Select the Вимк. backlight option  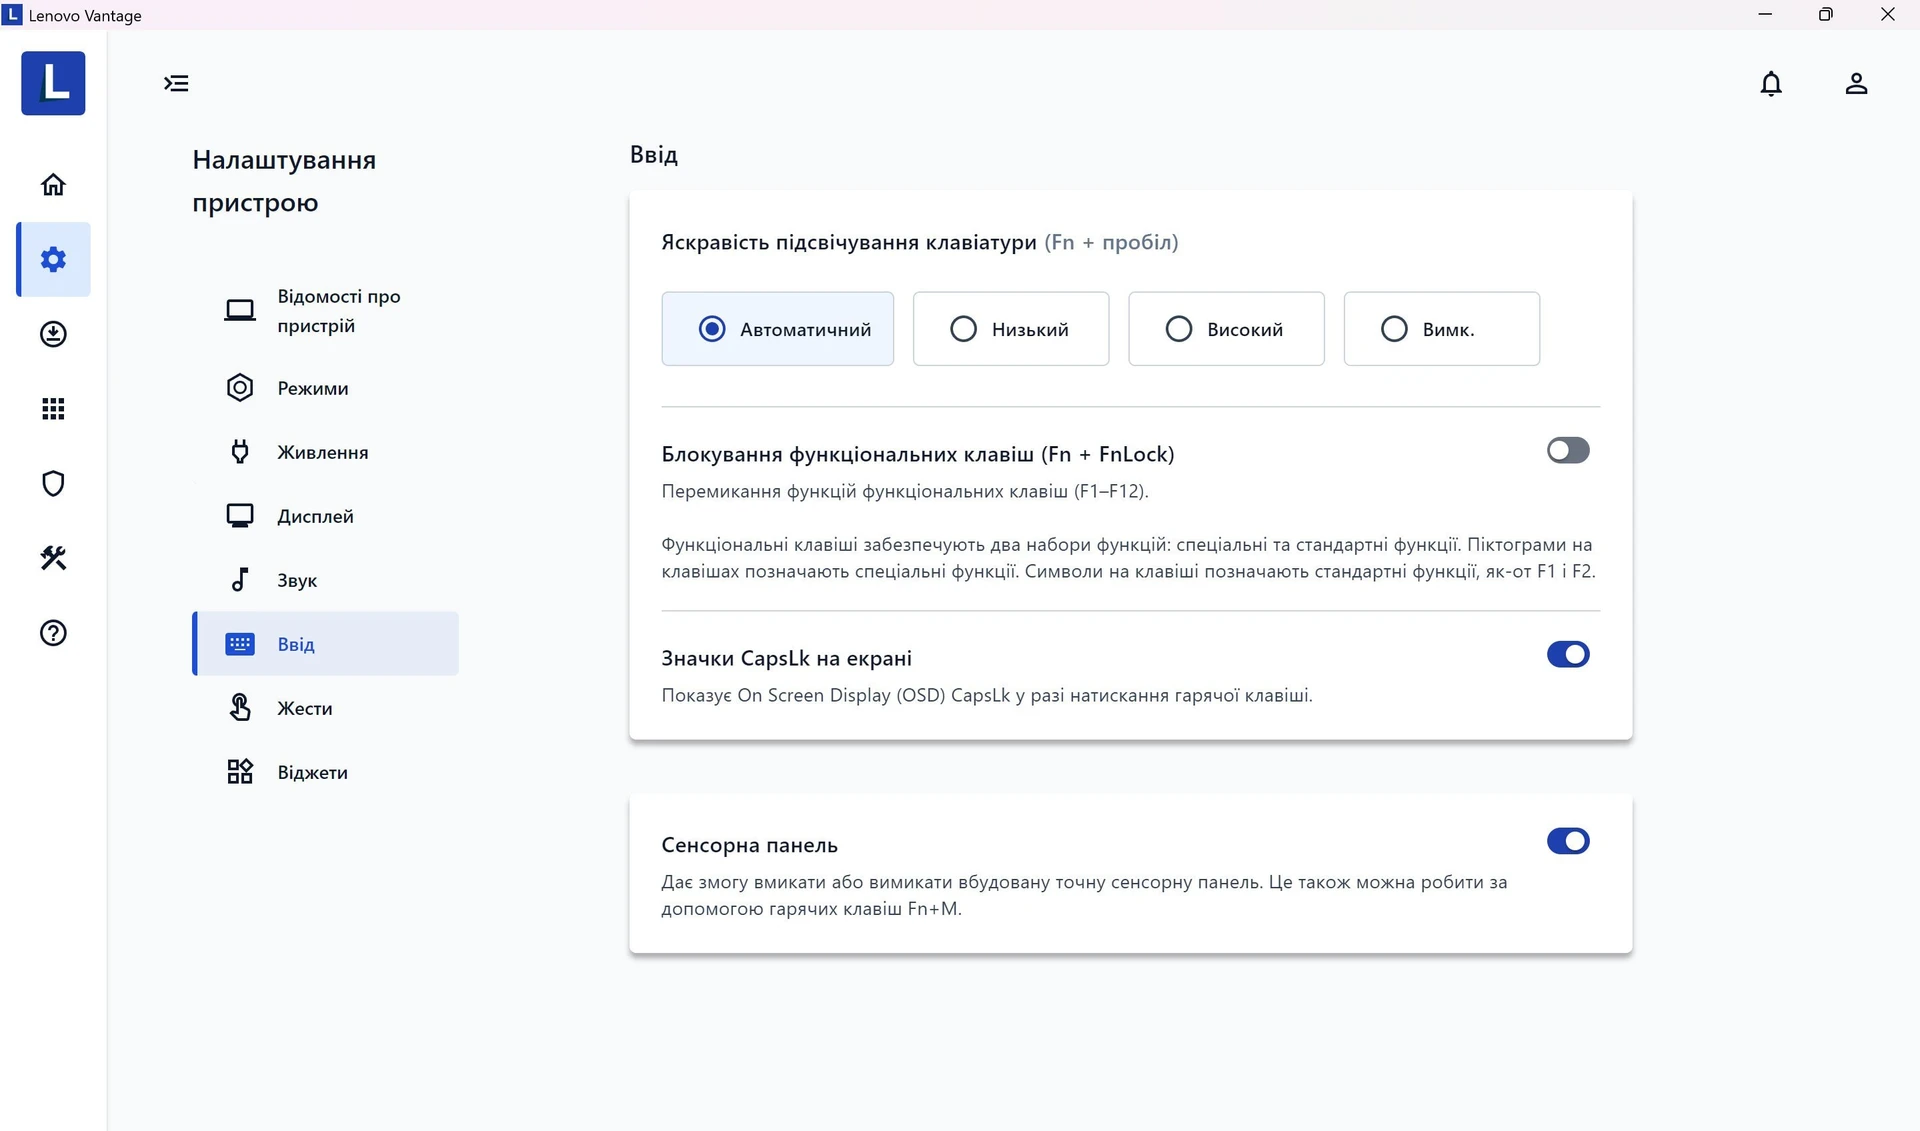[1441, 329]
